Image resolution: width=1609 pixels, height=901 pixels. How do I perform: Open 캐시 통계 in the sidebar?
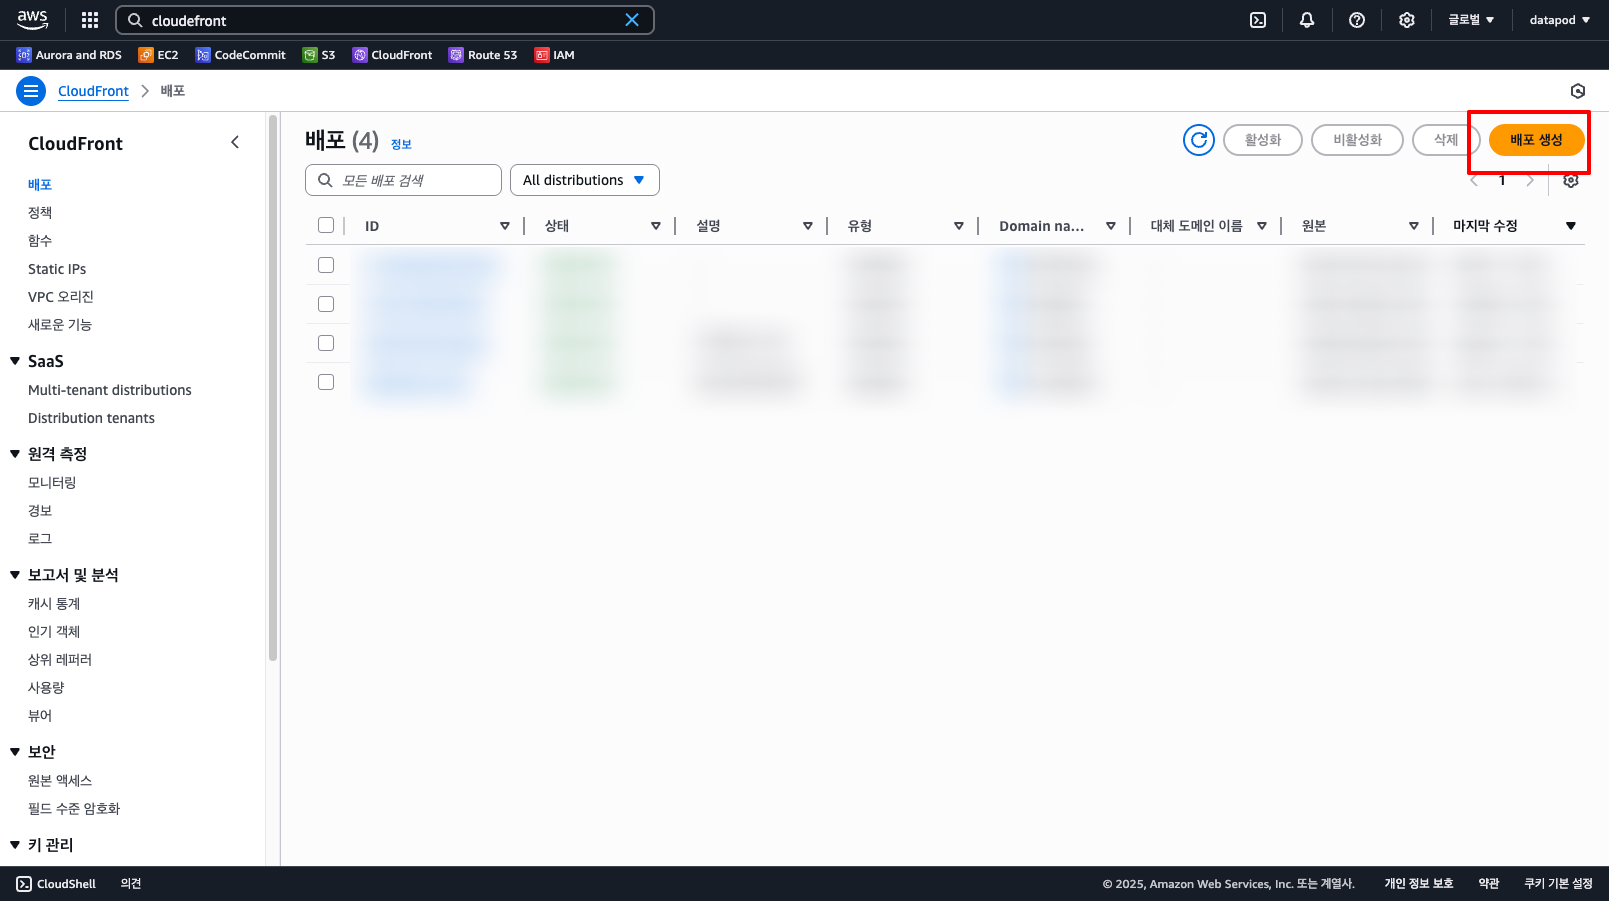tap(54, 604)
